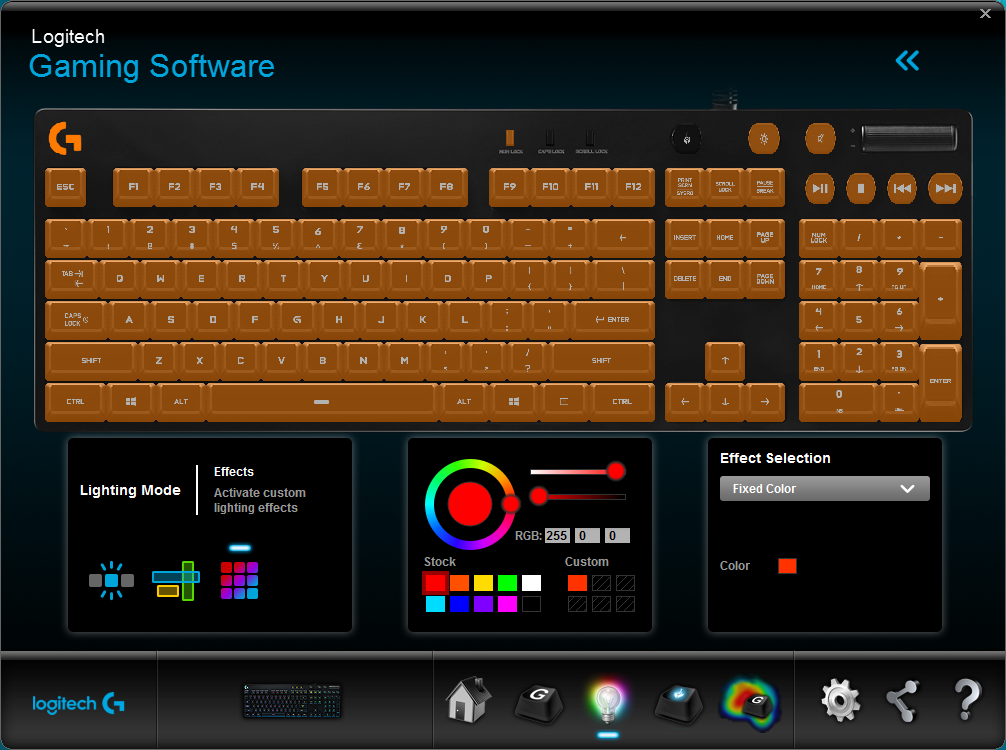Image resolution: width=1006 pixels, height=750 pixels.
Task: Click the G logo on keyboard
Action: coord(65,139)
